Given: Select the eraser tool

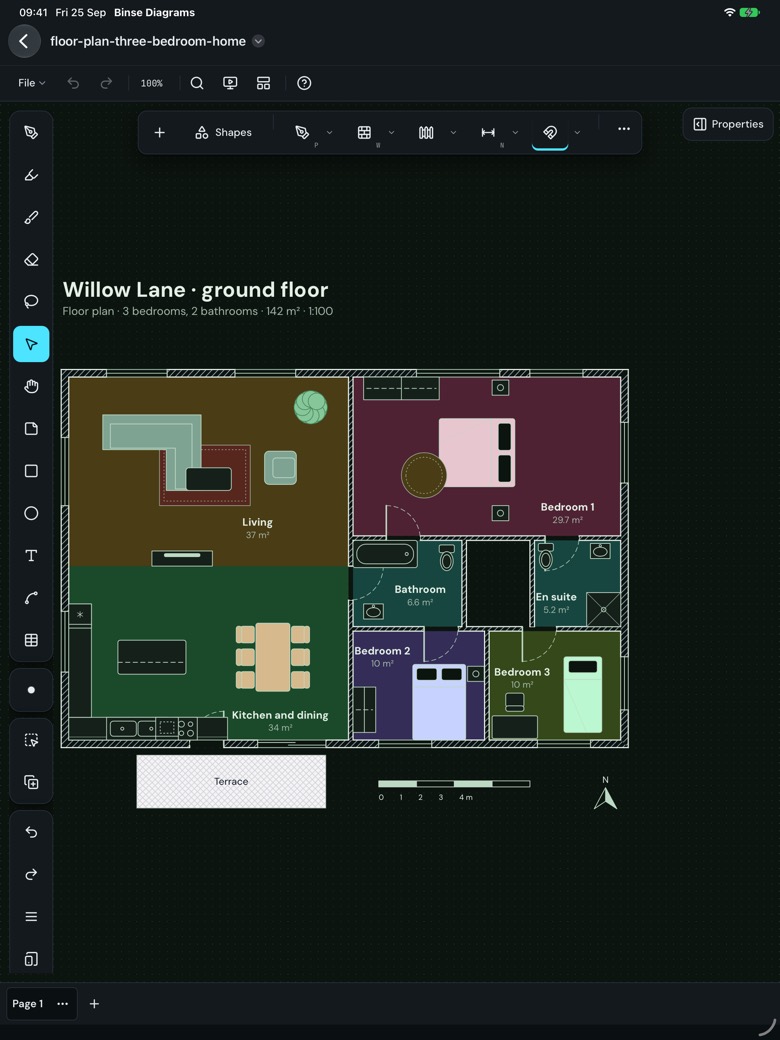Looking at the screenshot, I should (31, 259).
